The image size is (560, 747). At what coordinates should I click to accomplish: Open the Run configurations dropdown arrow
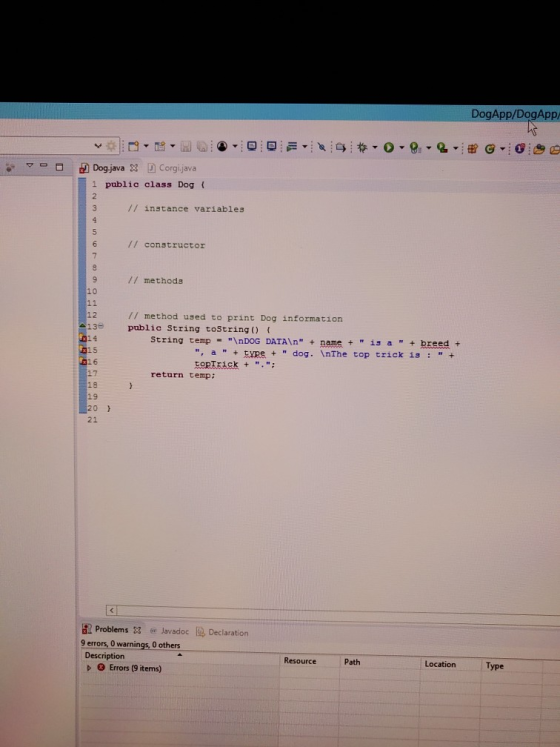tap(401, 148)
